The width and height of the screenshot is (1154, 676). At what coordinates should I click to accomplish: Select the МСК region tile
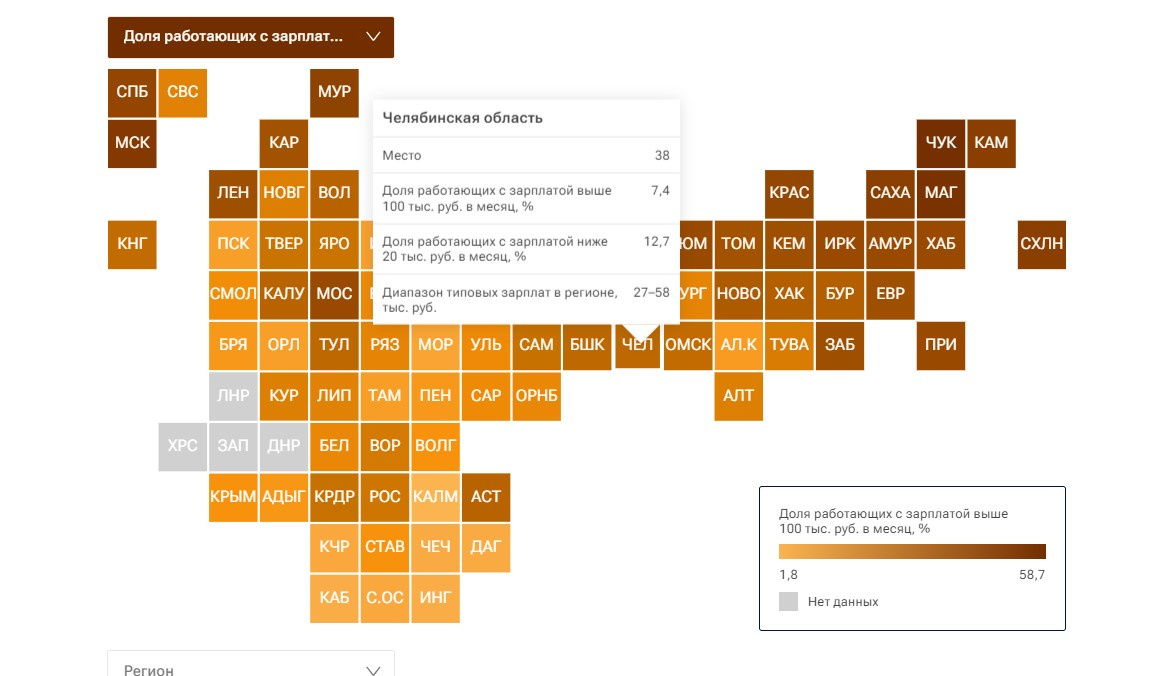tap(132, 143)
